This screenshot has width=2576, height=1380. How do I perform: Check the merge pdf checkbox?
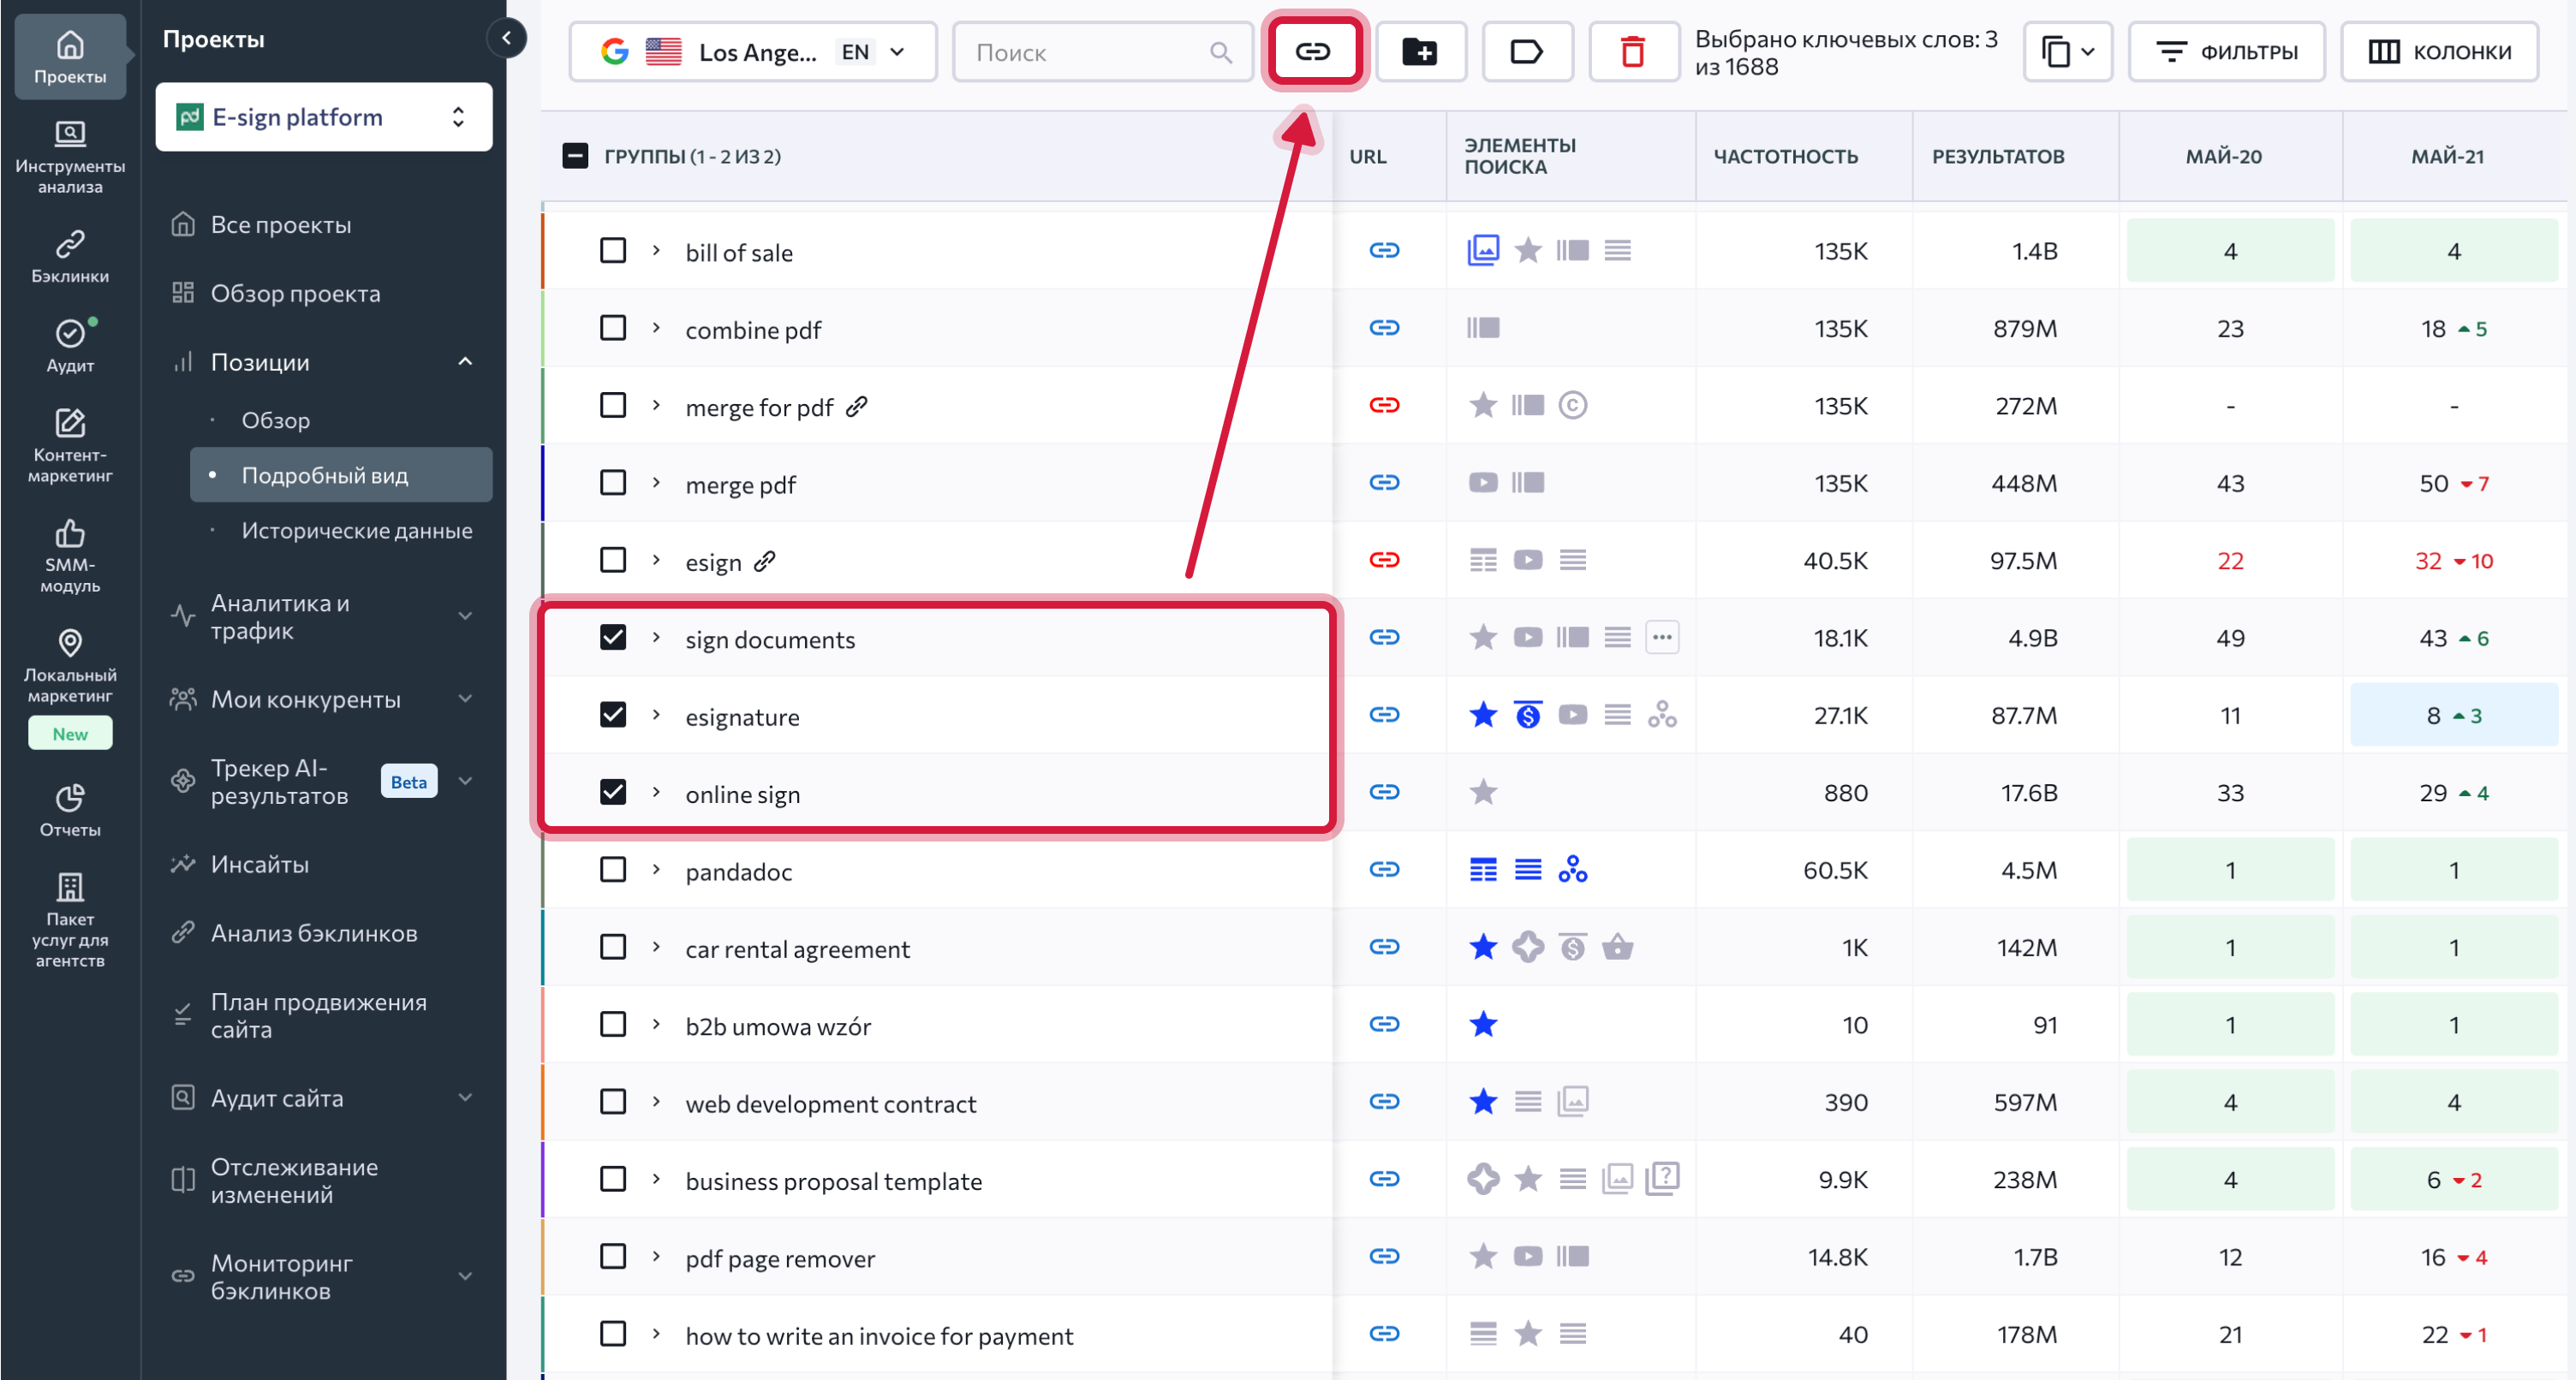[613, 483]
